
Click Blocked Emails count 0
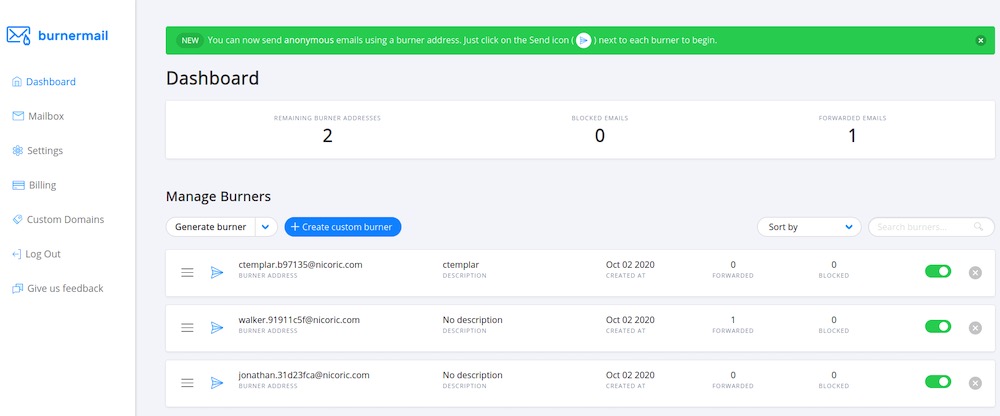[x=599, y=135]
